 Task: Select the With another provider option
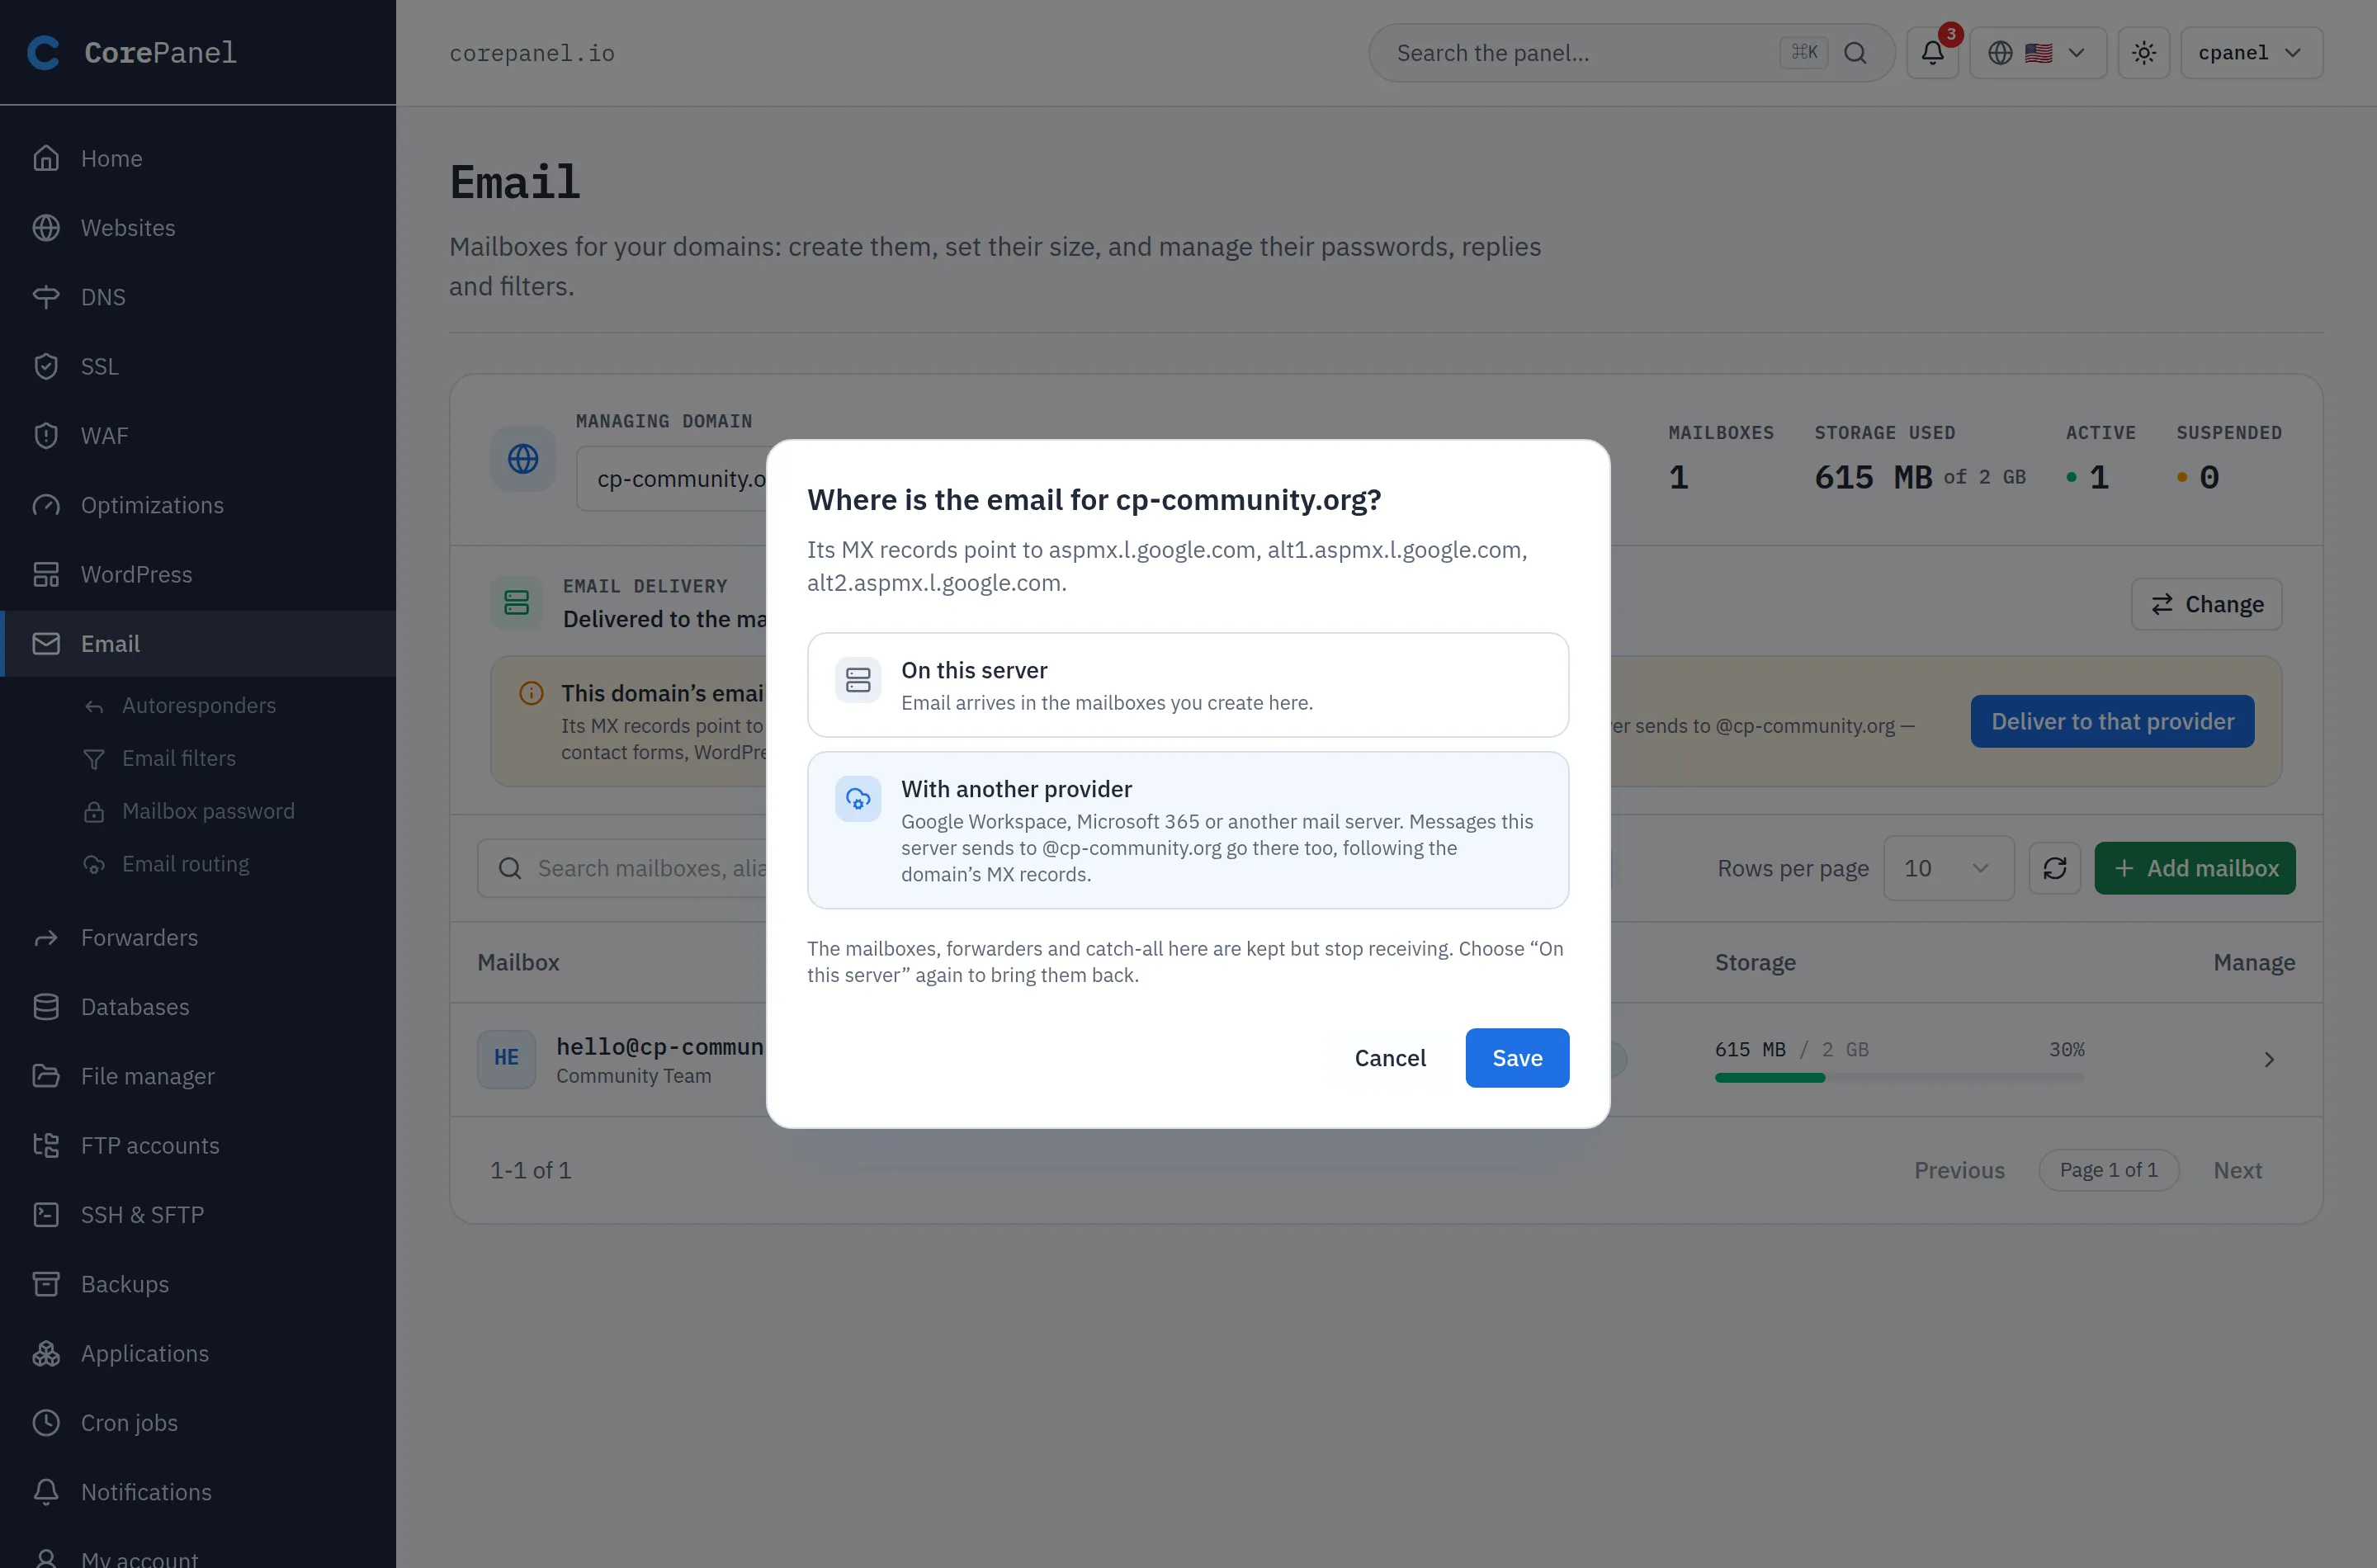point(1188,830)
